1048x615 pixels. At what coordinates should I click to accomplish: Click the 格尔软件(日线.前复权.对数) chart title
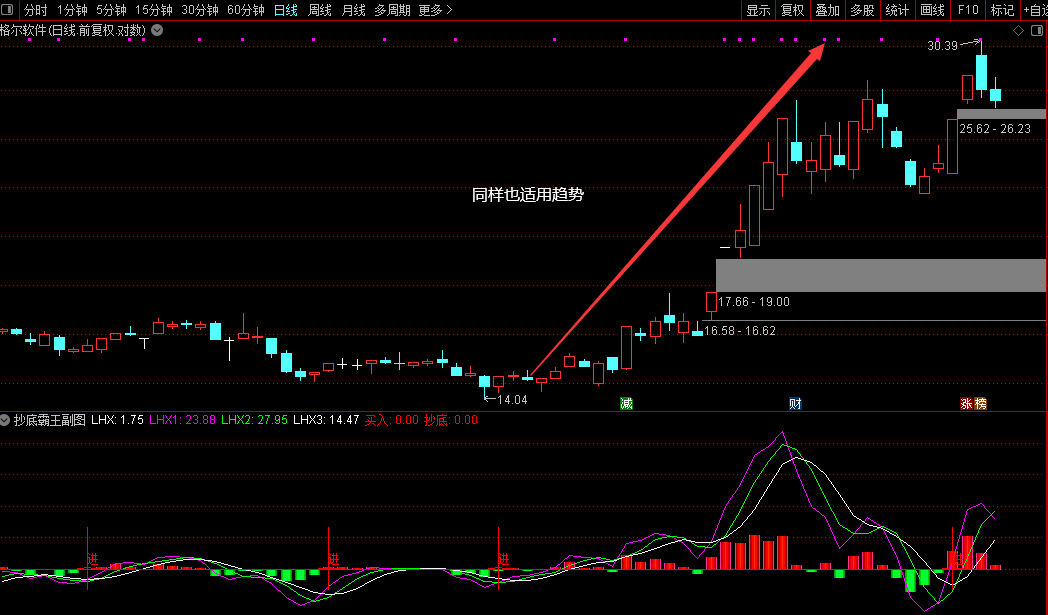[x=73, y=31]
